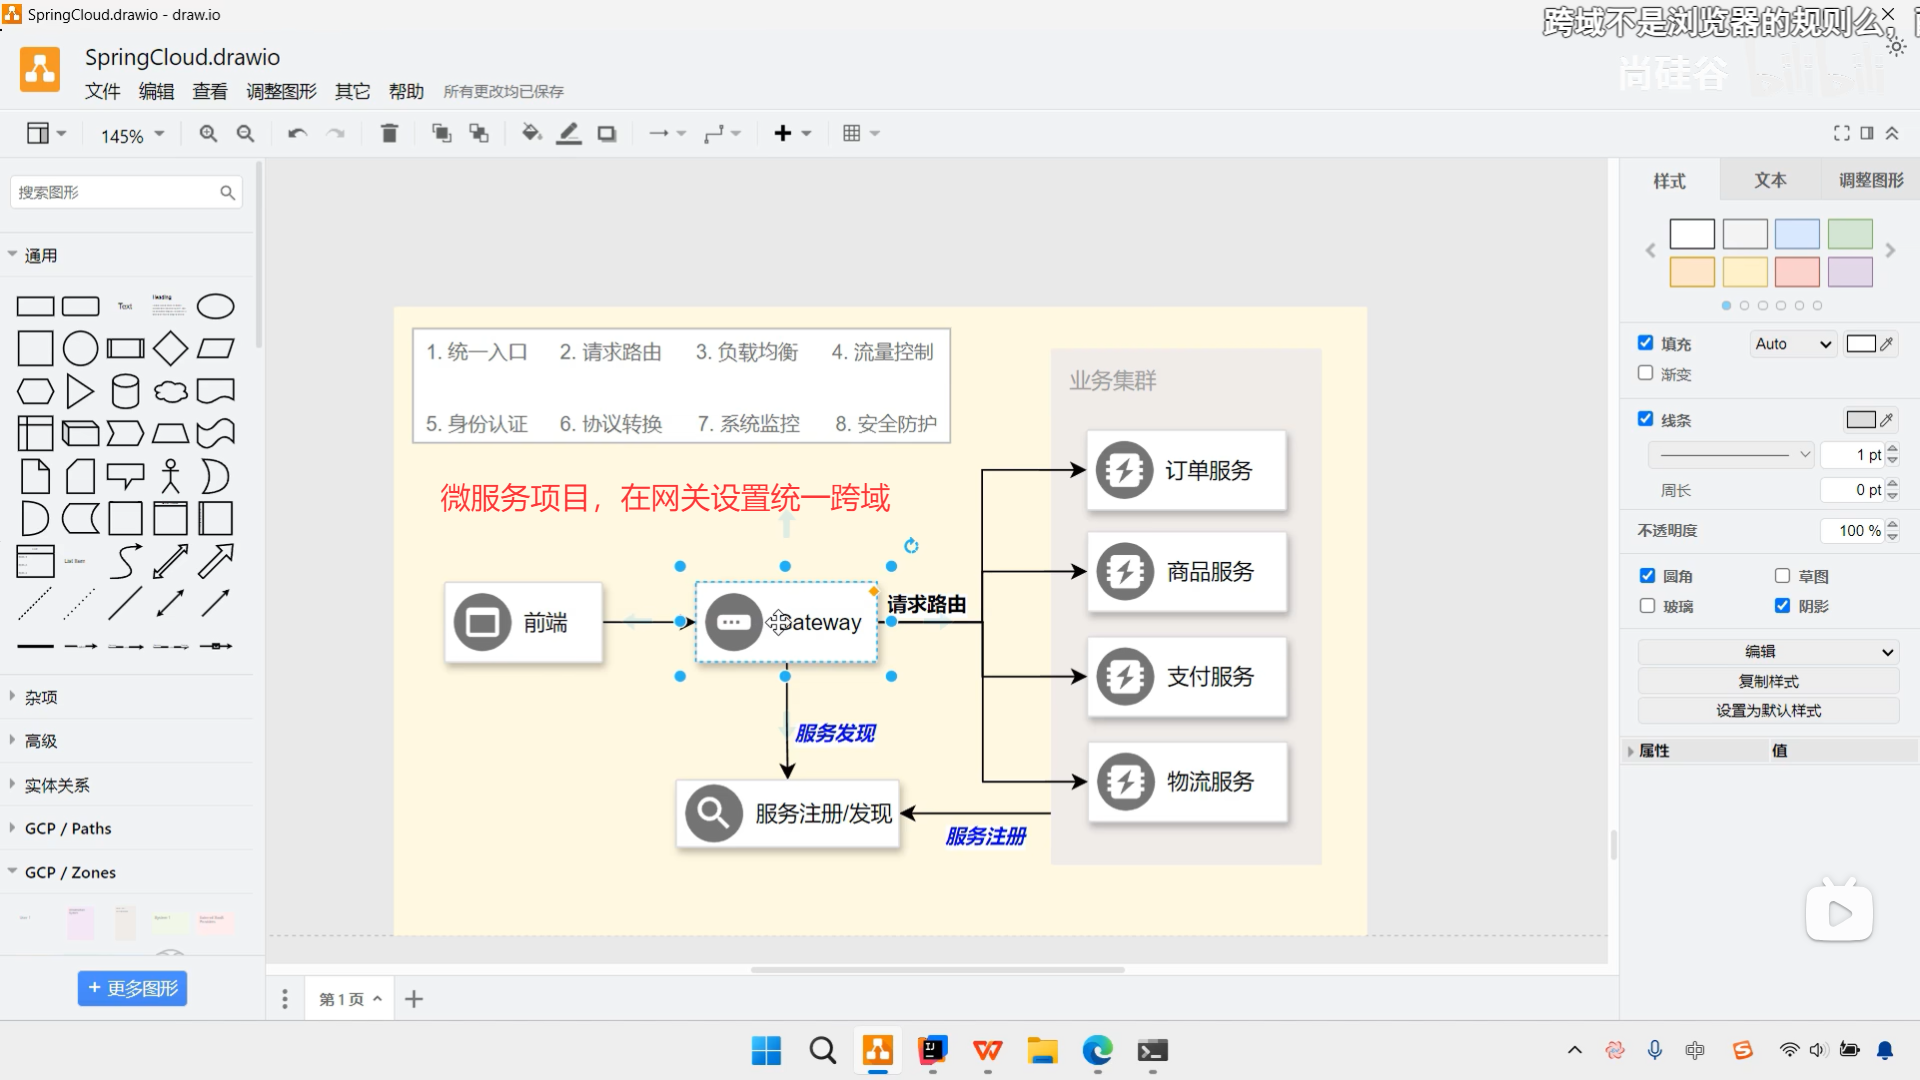1920x1080 pixels.
Task: Select the diamond shape in palette
Action: point(170,348)
